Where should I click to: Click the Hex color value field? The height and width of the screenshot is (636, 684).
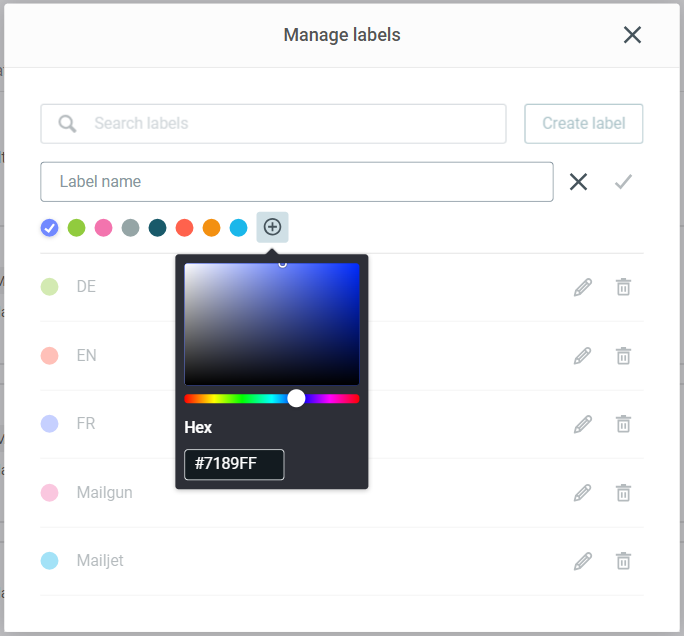(234, 465)
